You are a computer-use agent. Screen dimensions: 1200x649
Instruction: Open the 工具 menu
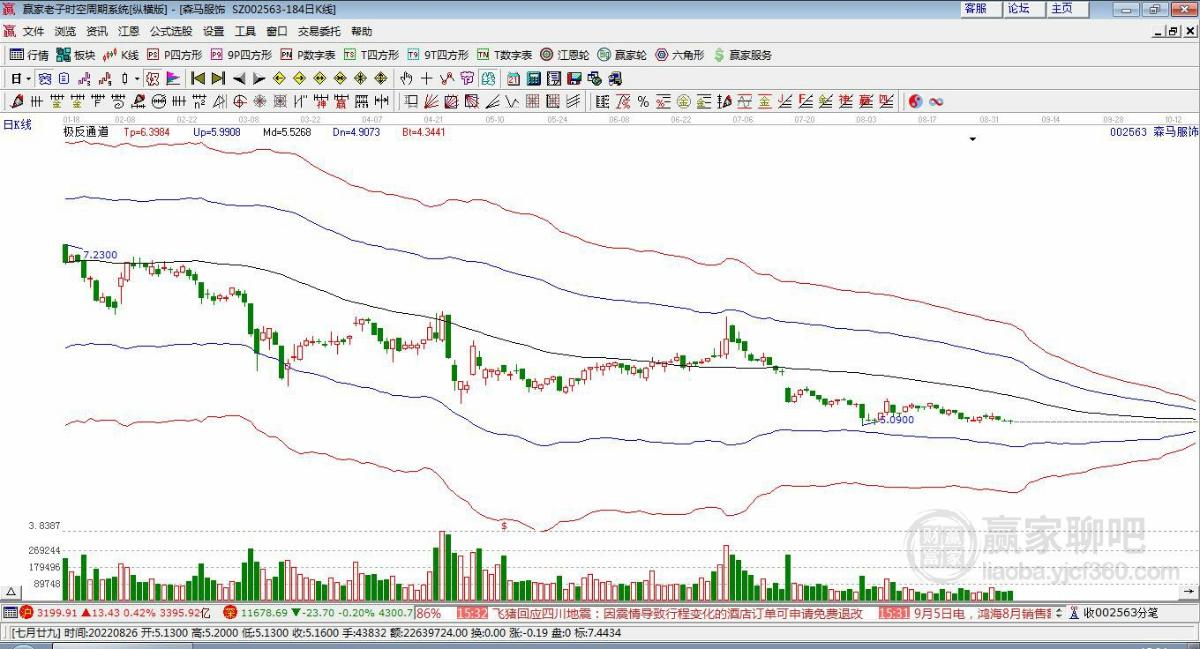pyautogui.click(x=246, y=32)
